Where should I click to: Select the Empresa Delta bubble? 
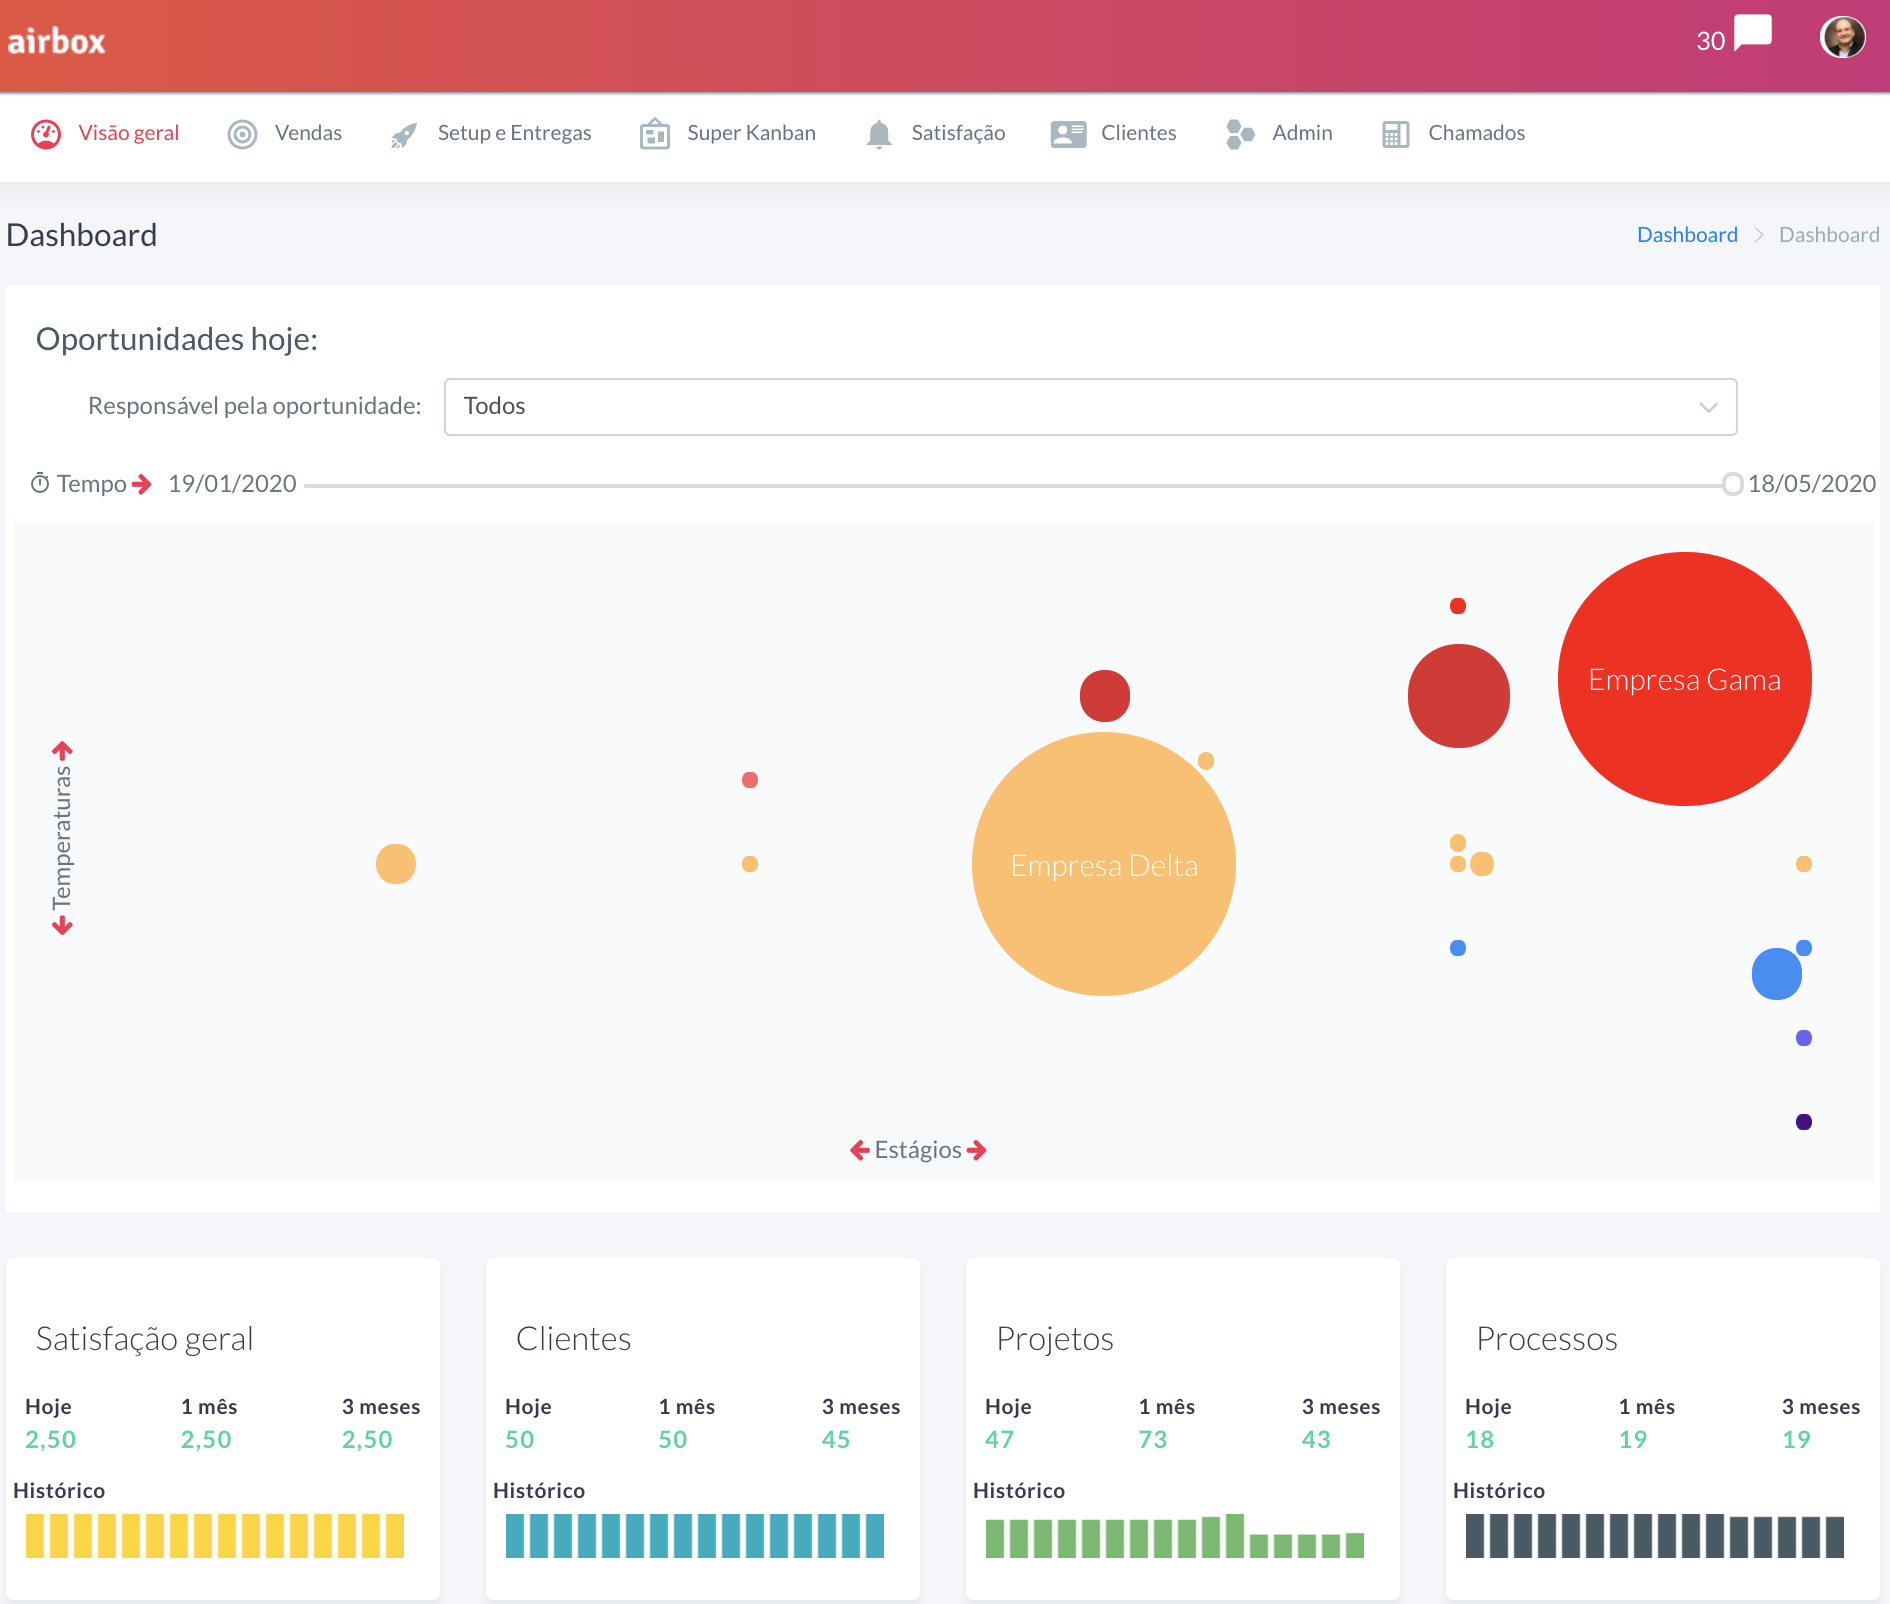(x=1104, y=865)
